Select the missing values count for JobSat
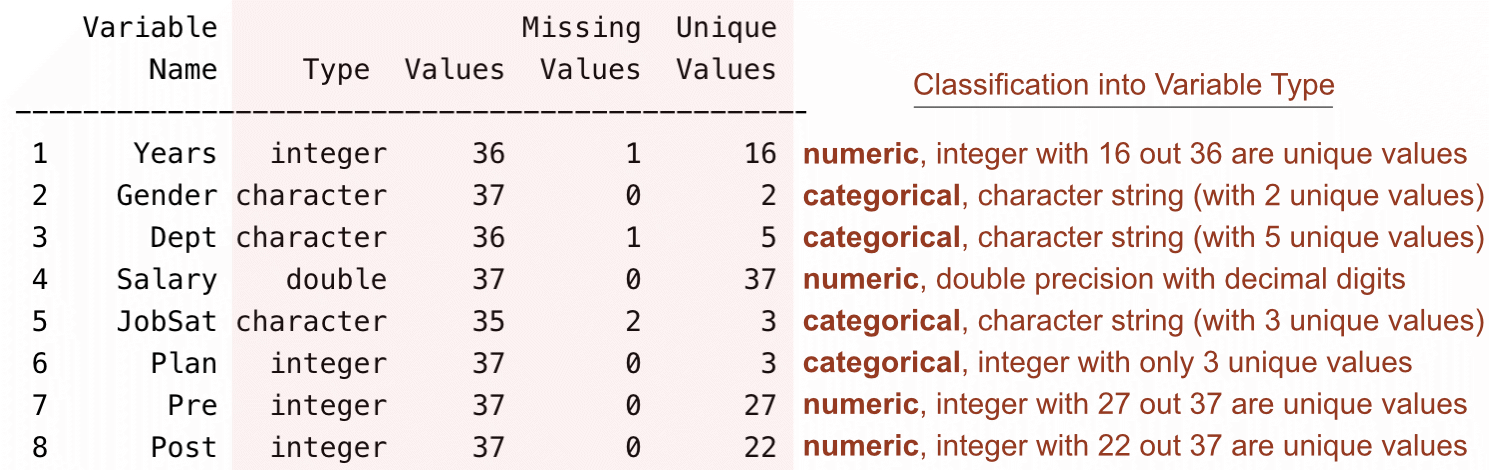 pyautogui.click(x=632, y=322)
